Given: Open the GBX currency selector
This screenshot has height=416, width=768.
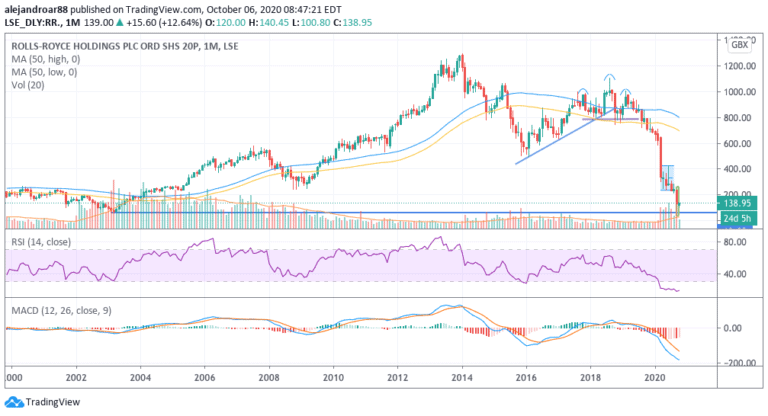Looking at the screenshot, I should (x=741, y=46).
